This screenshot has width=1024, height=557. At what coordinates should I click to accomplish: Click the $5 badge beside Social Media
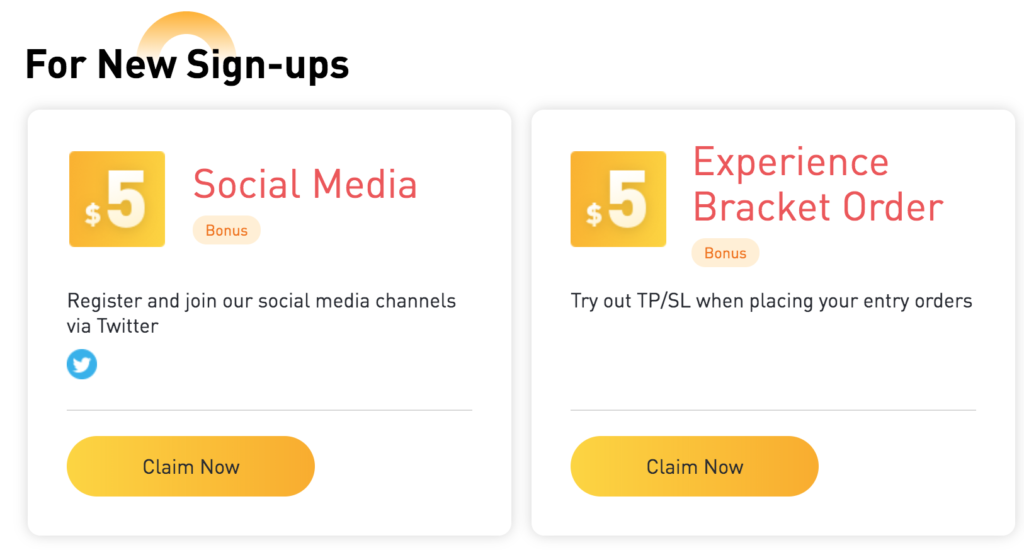tap(117, 199)
